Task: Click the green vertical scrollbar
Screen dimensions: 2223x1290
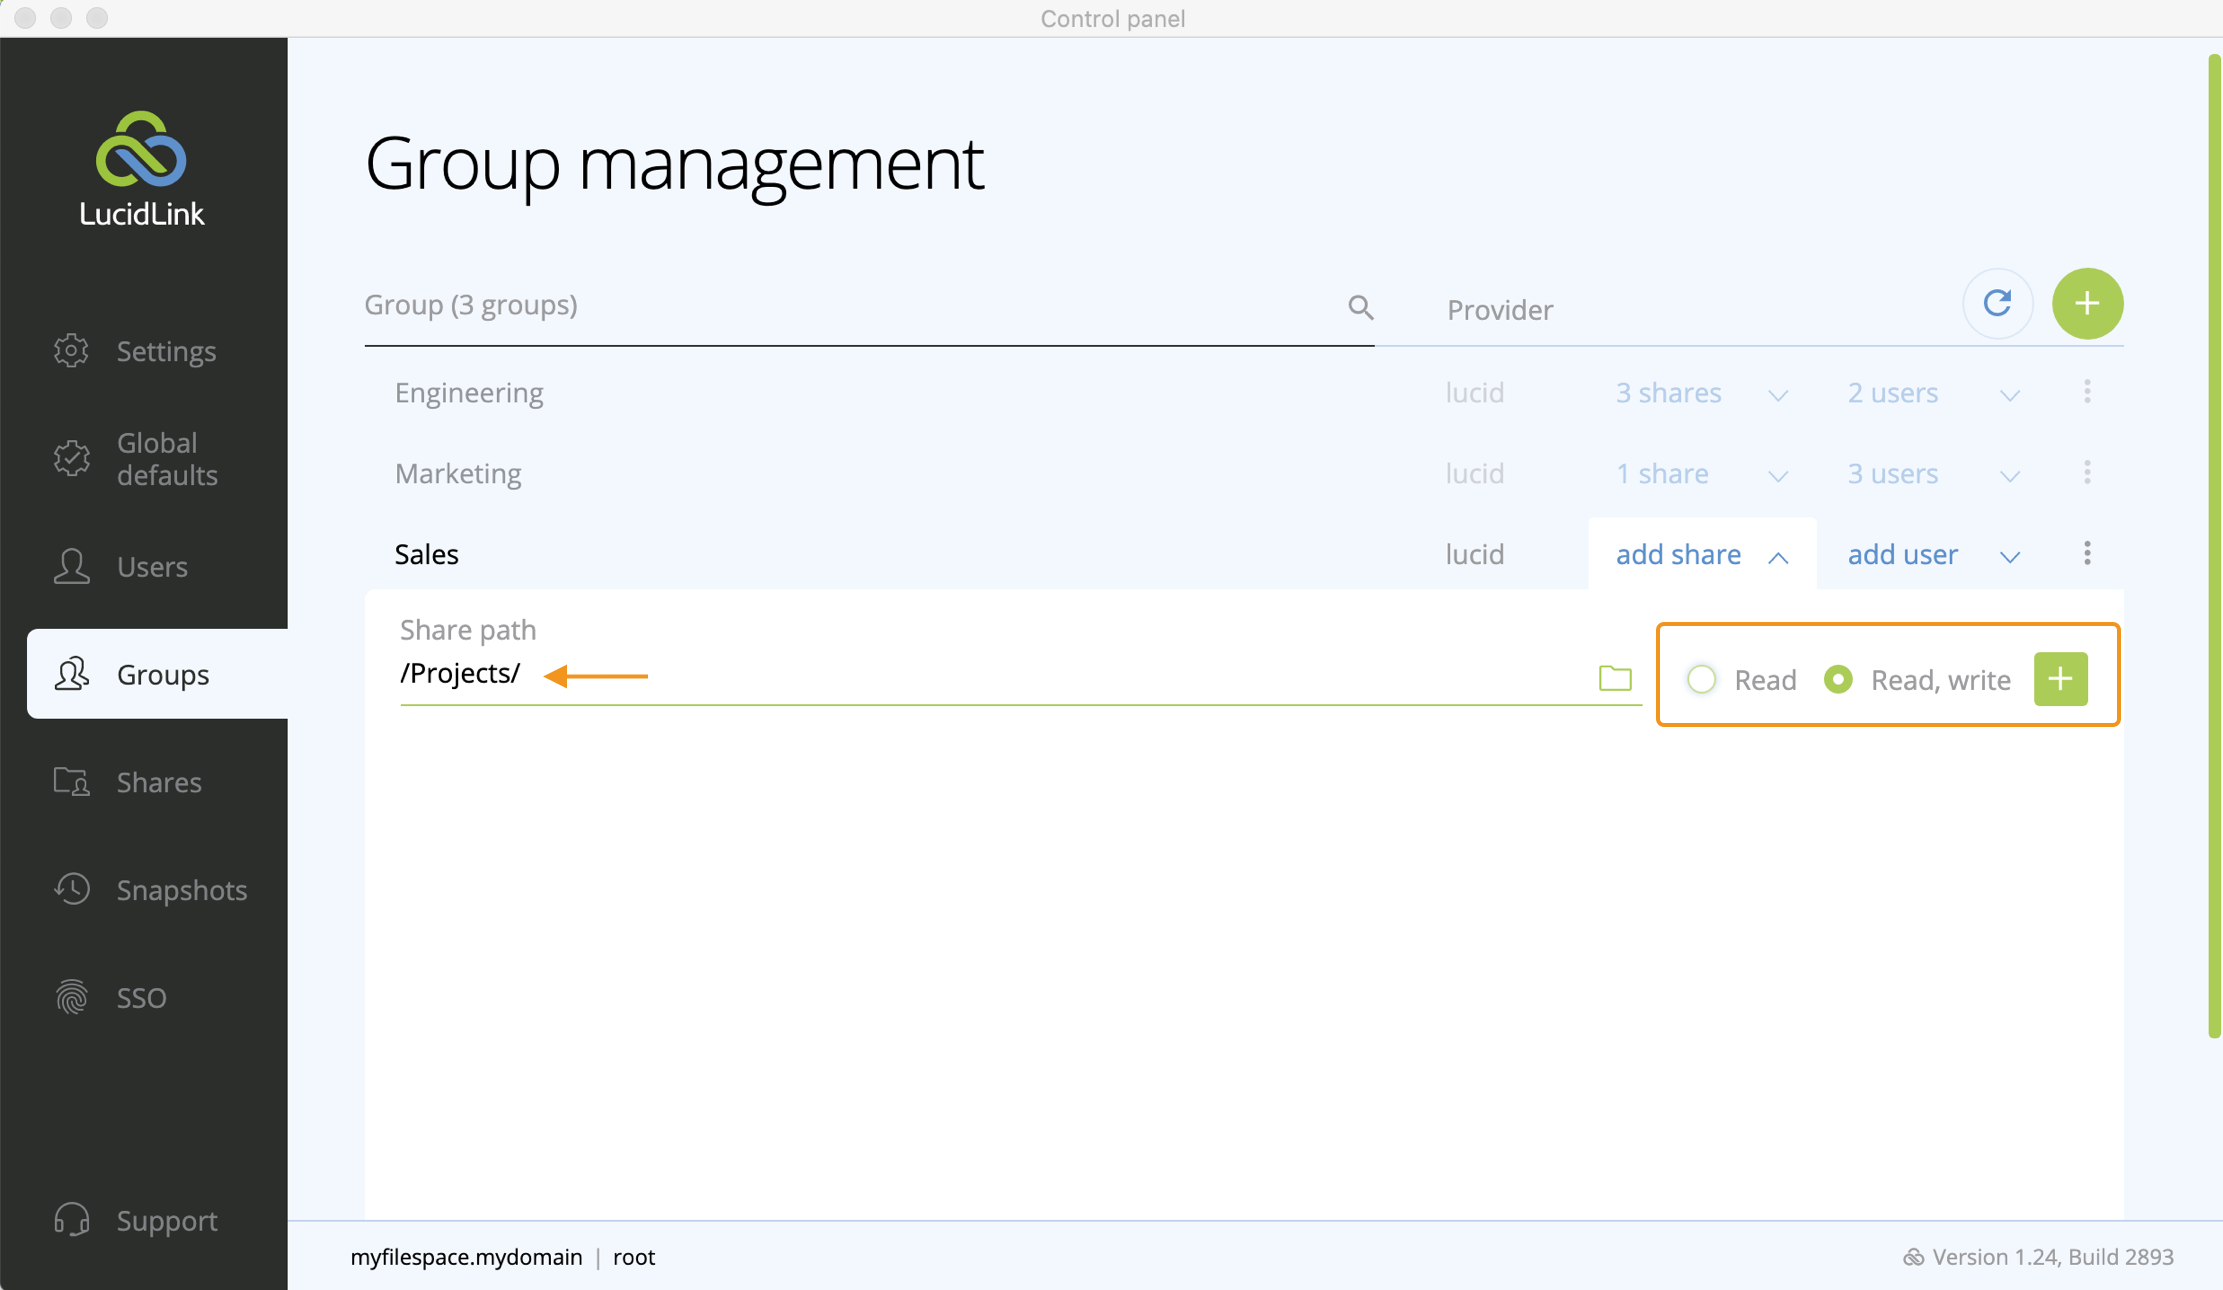Action: [2213, 547]
